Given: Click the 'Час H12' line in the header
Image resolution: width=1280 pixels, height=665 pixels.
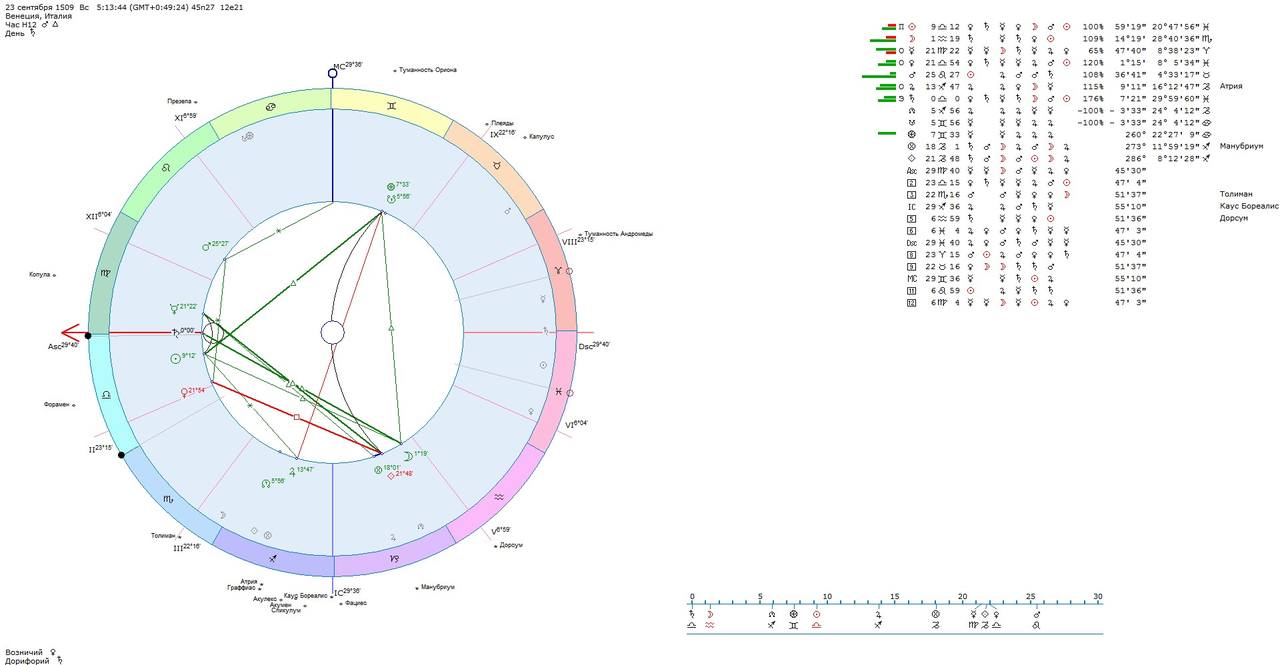Looking at the screenshot, I should pos(32,25).
